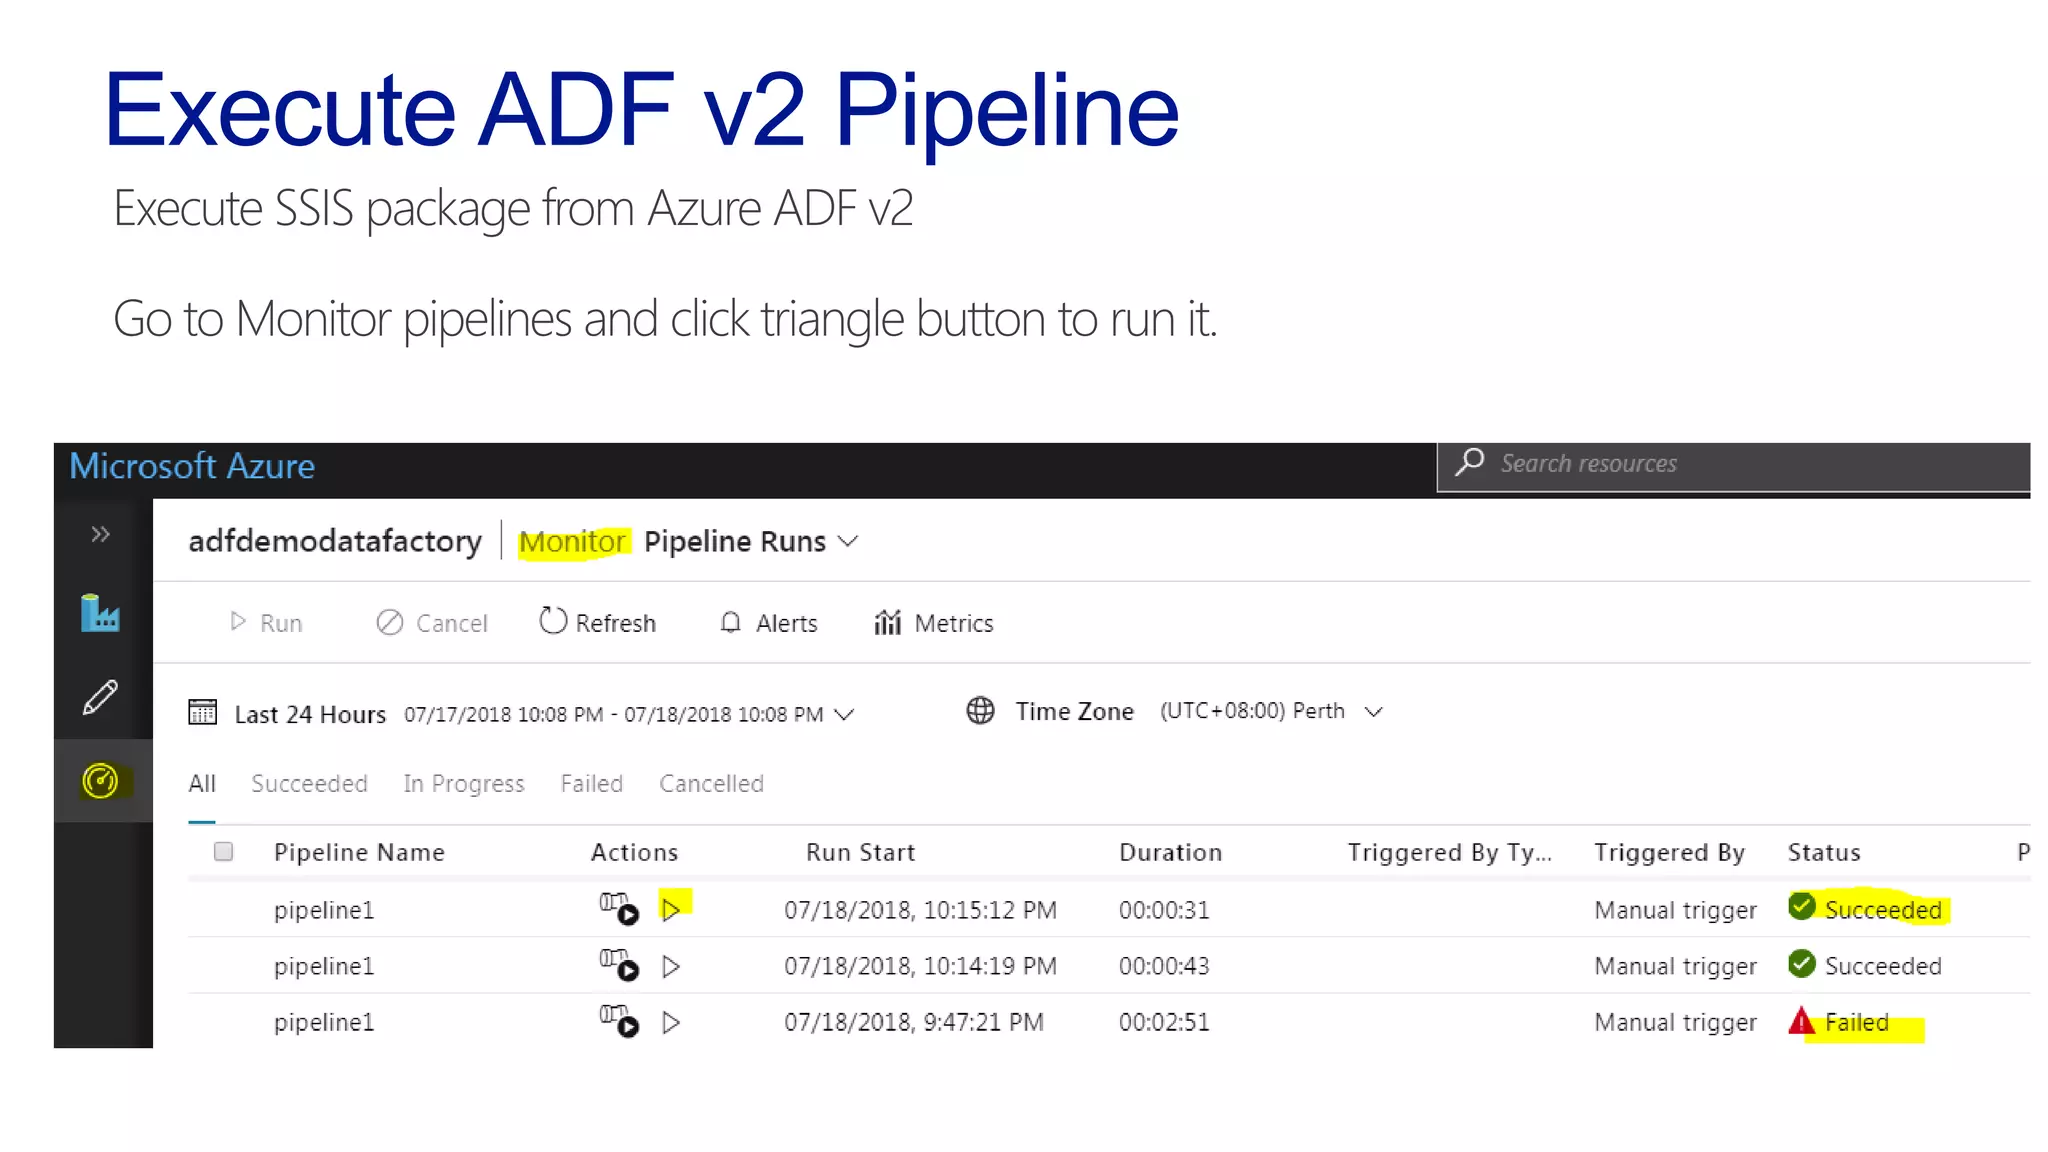2048x1152 pixels.
Task: Open the Monitor gauge icon in sidebar
Action: (x=100, y=781)
